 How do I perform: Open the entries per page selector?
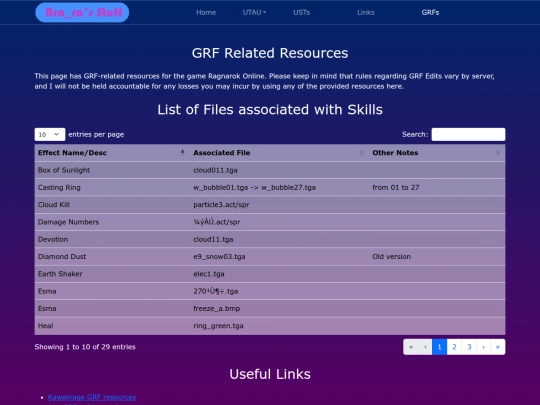(50, 134)
